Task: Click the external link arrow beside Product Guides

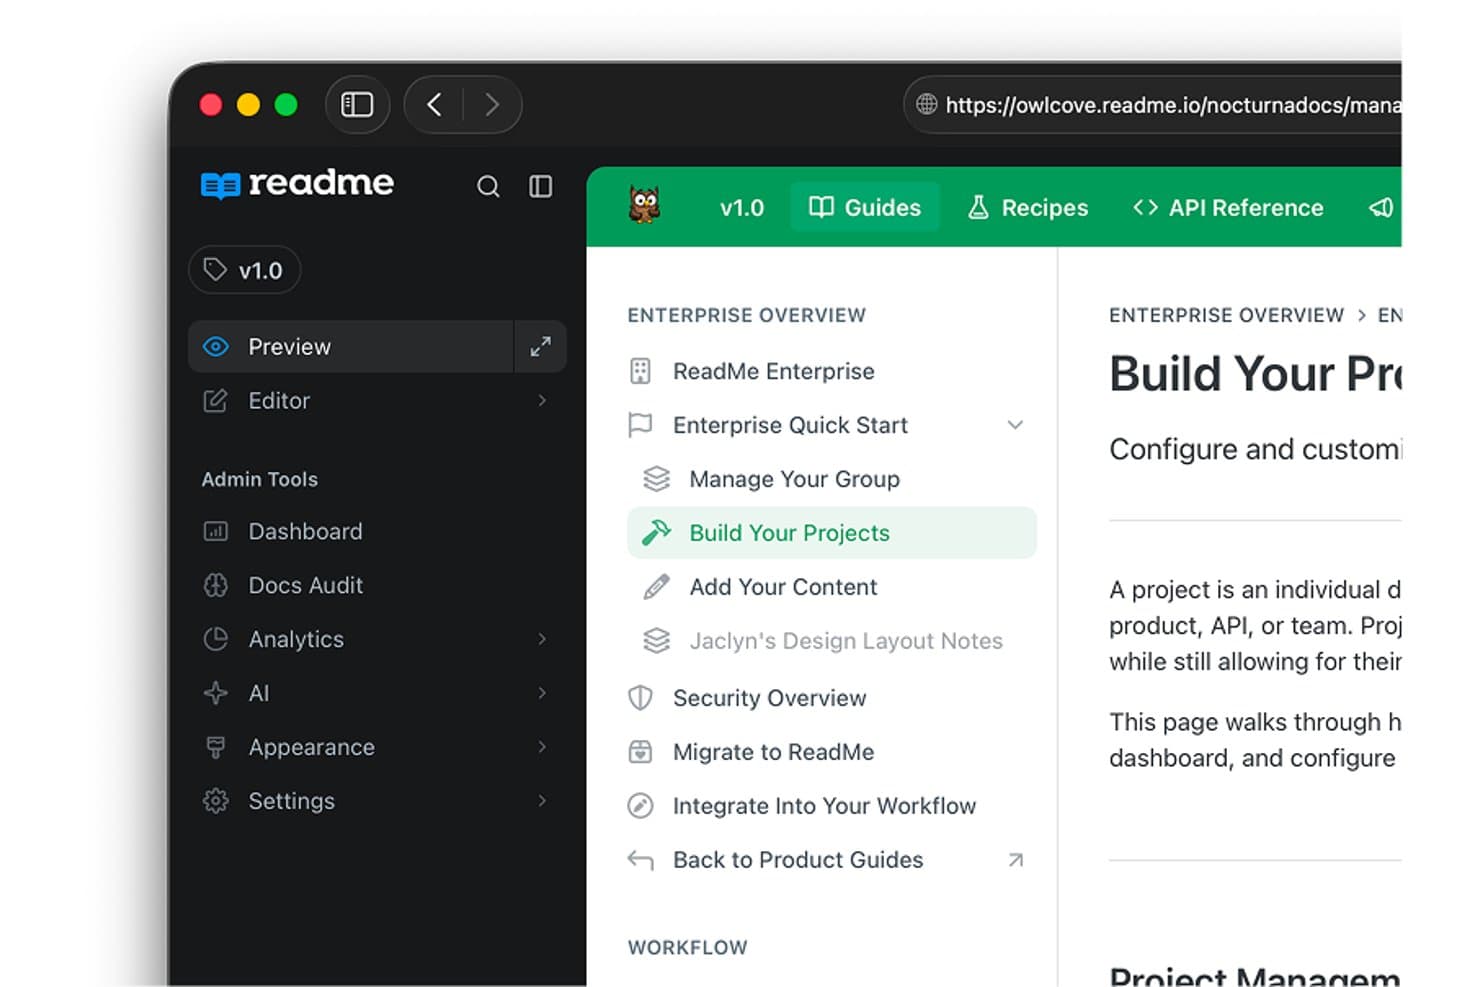Action: click(1016, 861)
